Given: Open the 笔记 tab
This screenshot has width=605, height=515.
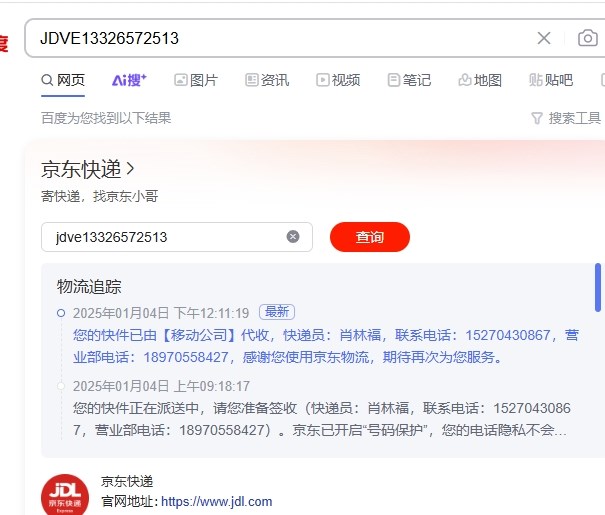Looking at the screenshot, I should (x=409, y=80).
